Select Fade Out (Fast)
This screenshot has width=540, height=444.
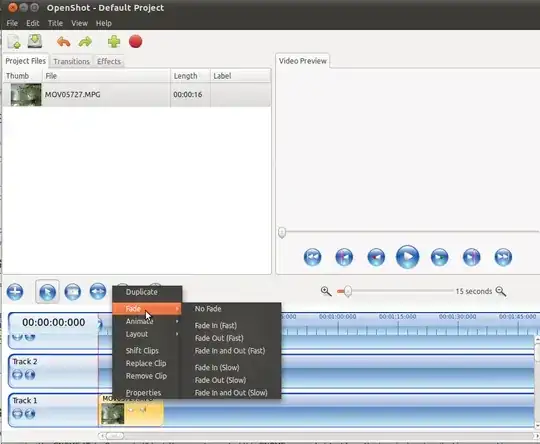point(231,338)
